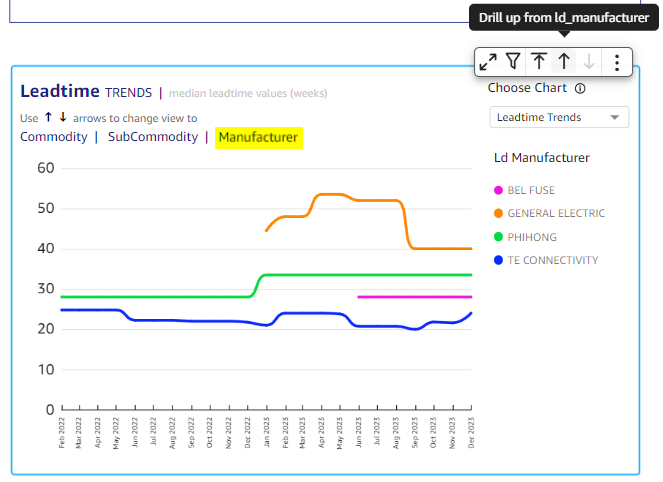Screen dimensions: 663x482
Task: Click the info icon beside Choose Chart
Action: tap(580, 88)
